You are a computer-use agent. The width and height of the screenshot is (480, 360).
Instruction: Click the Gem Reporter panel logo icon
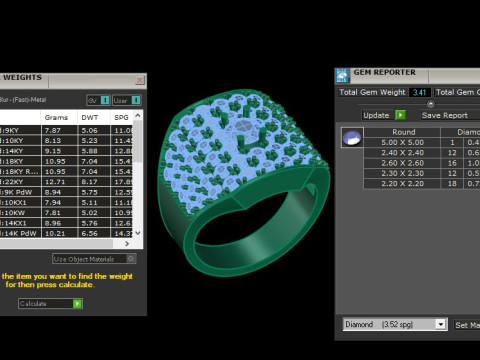pos(342,75)
